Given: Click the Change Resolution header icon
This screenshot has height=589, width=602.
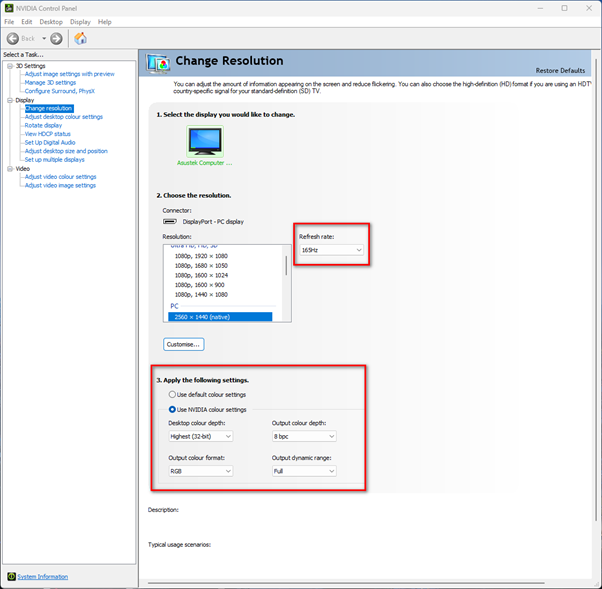Looking at the screenshot, I should point(159,64).
